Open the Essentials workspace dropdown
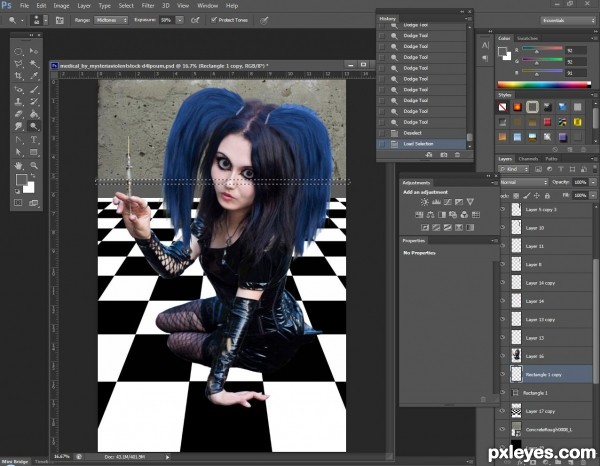The width and height of the screenshot is (600, 466). point(568,20)
